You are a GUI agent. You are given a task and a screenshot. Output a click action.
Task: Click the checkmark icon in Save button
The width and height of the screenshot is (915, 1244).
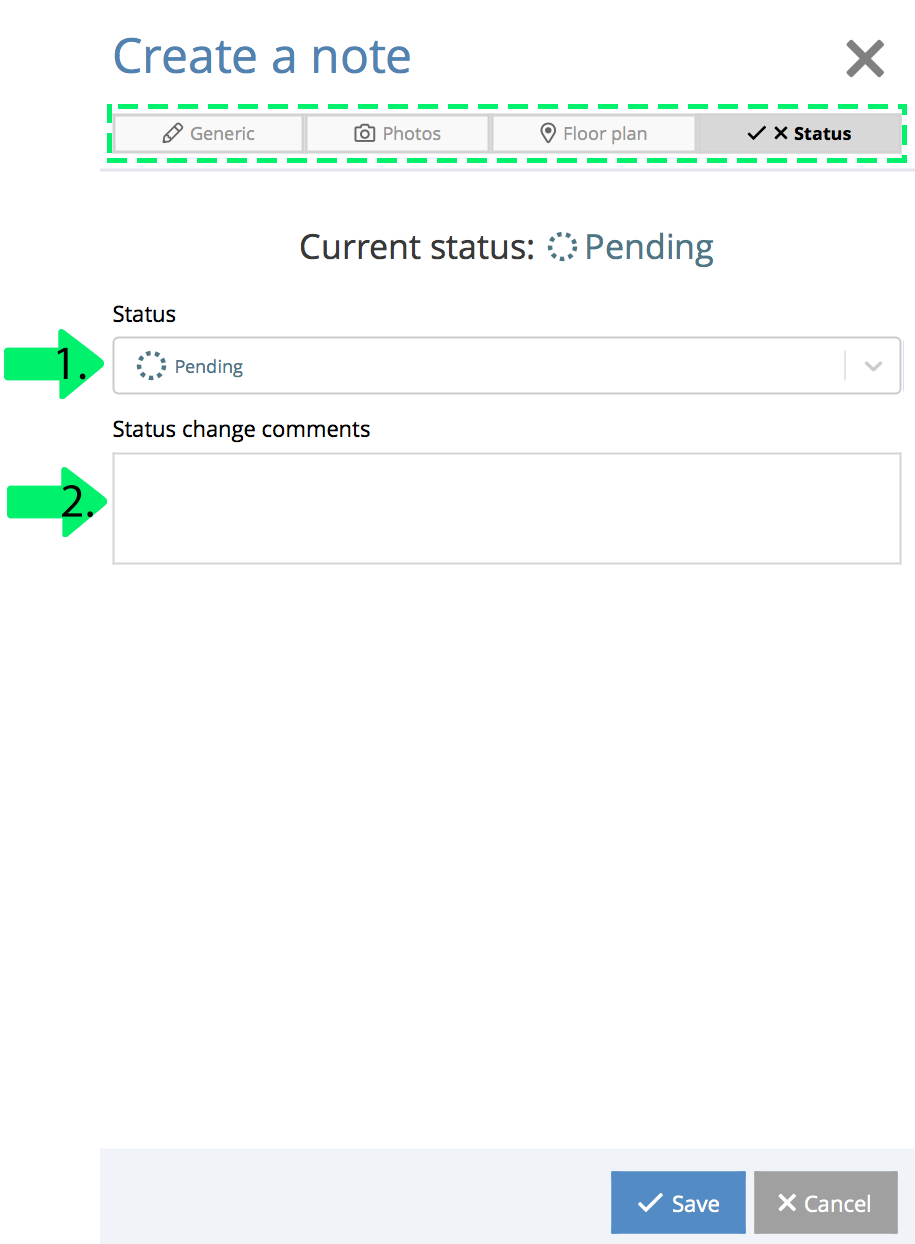point(650,1203)
